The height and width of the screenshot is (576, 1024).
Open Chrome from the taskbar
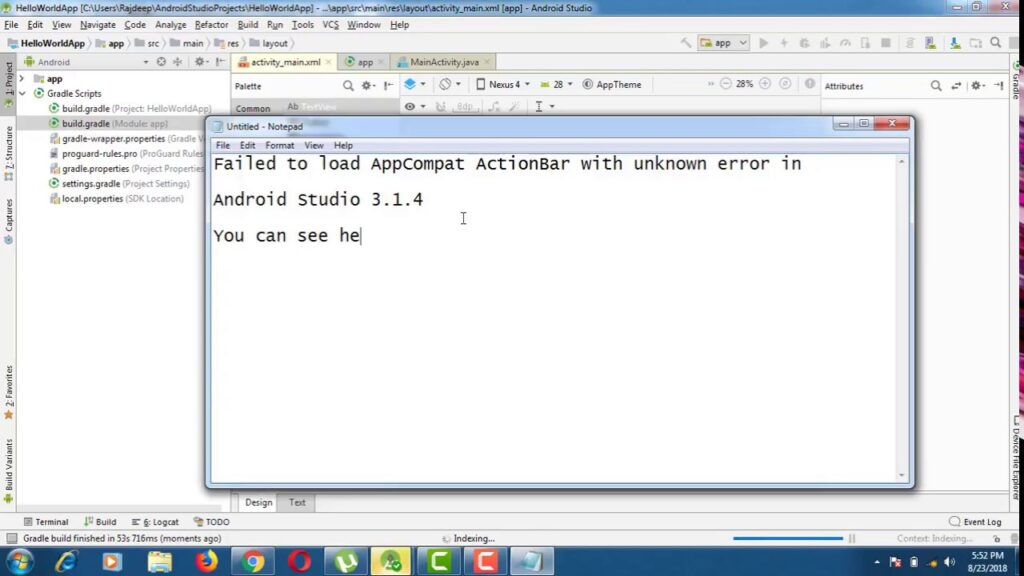pyautogui.click(x=252, y=561)
